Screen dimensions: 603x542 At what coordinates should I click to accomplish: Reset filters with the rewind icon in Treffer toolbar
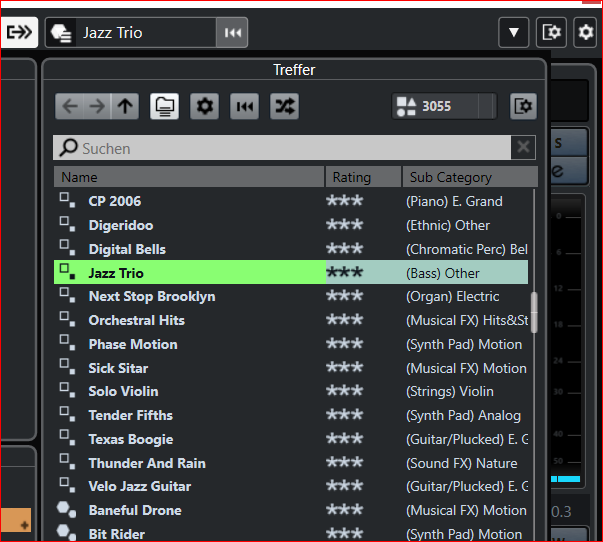(245, 106)
